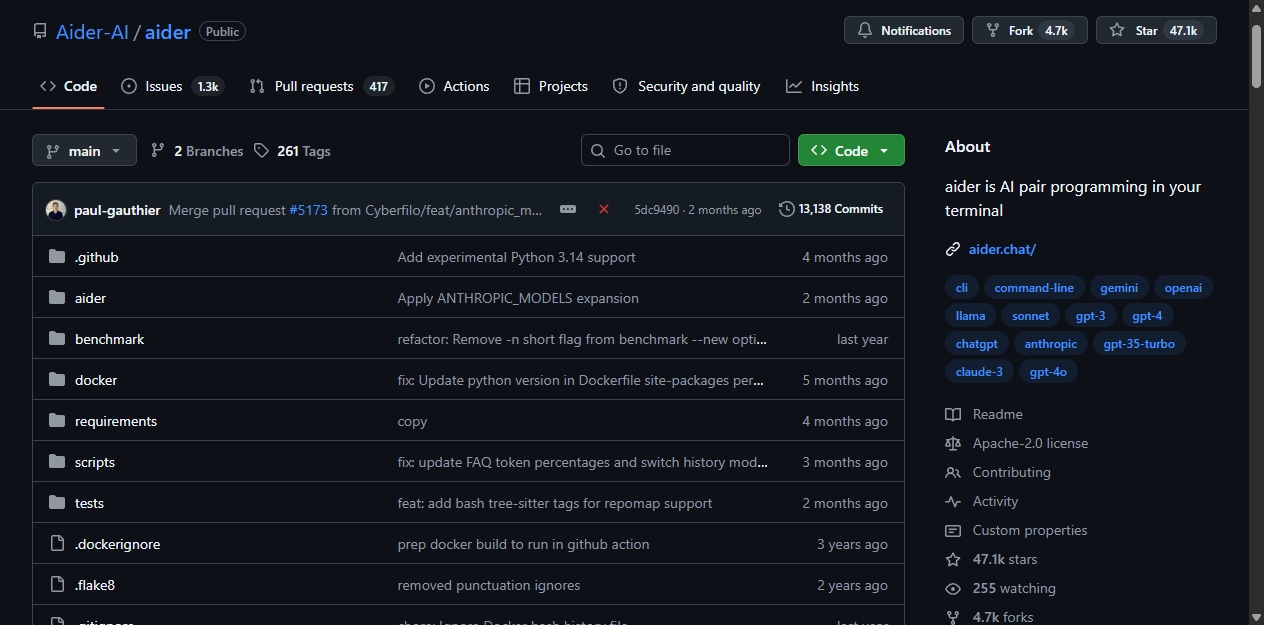Select the claude-3 topic tag
Screen dimensions: 1264x625
[x=979, y=372]
